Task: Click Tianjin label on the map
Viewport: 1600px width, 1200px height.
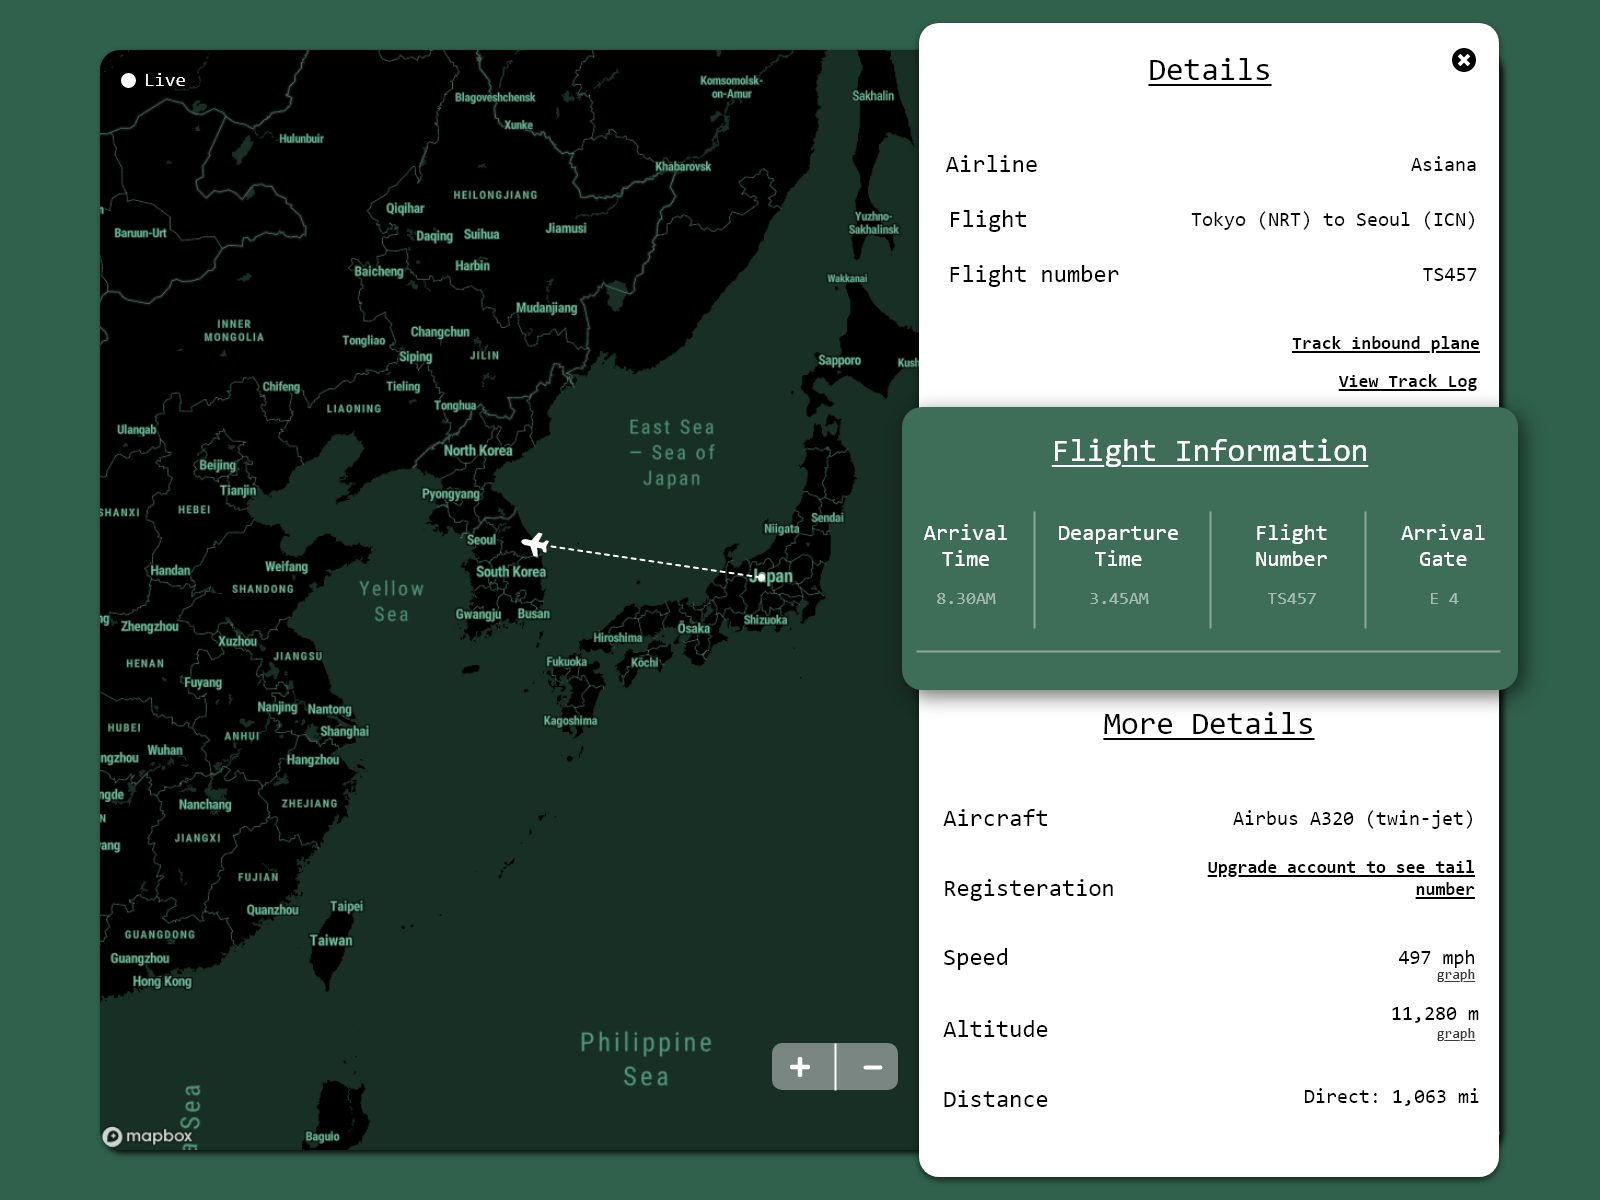Action: pos(238,490)
